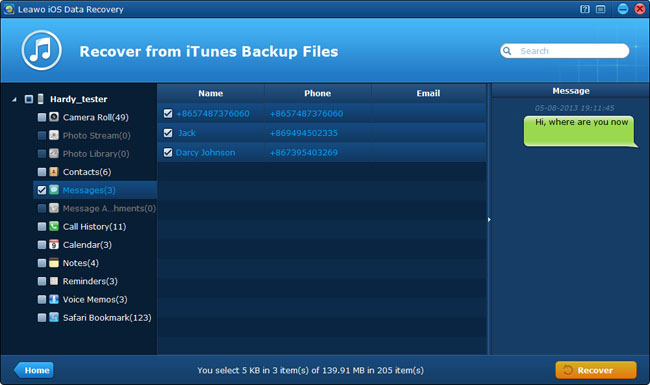Click the Notes notepad icon
This screenshot has width=650, height=385.
[x=54, y=263]
